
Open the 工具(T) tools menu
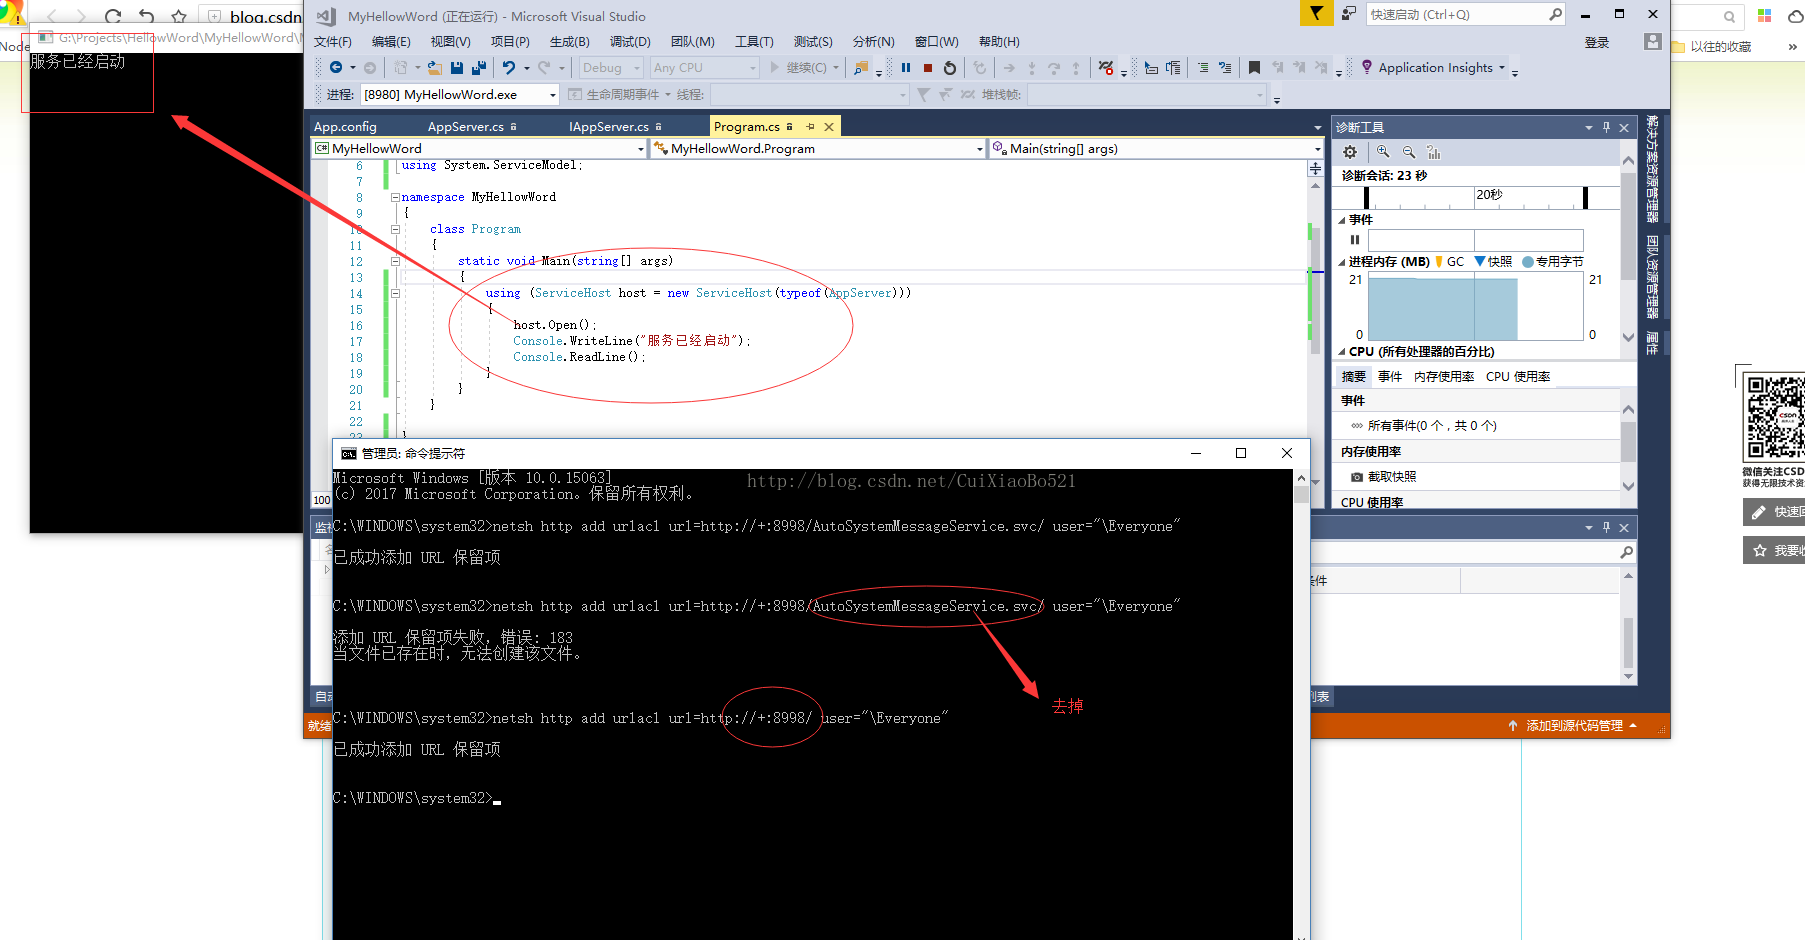754,41
